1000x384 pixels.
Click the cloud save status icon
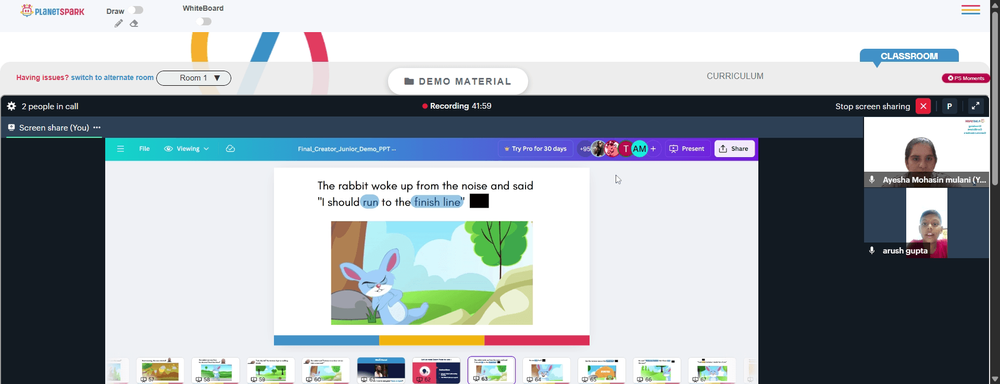click(231, 149)
